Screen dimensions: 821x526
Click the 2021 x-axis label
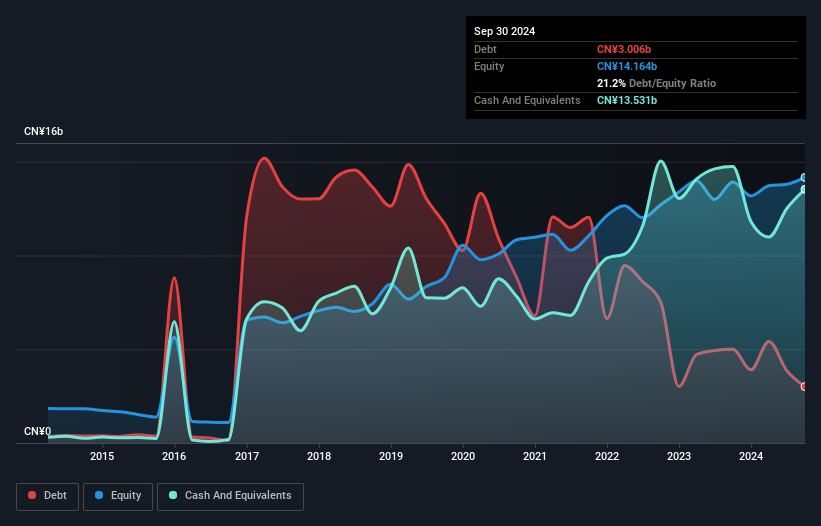click(x=535, y=456)
